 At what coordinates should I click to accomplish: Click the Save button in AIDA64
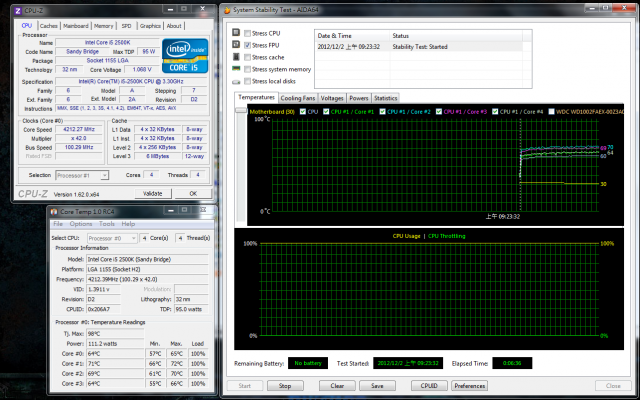(x=377, y=386)
